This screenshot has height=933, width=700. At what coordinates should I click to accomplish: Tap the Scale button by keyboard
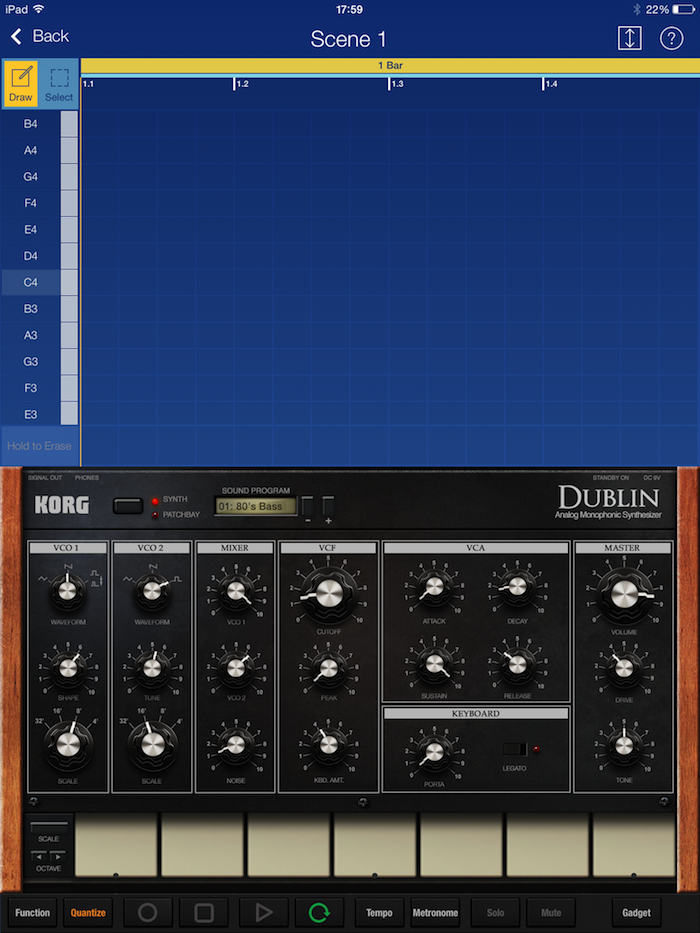click(49, 826)
